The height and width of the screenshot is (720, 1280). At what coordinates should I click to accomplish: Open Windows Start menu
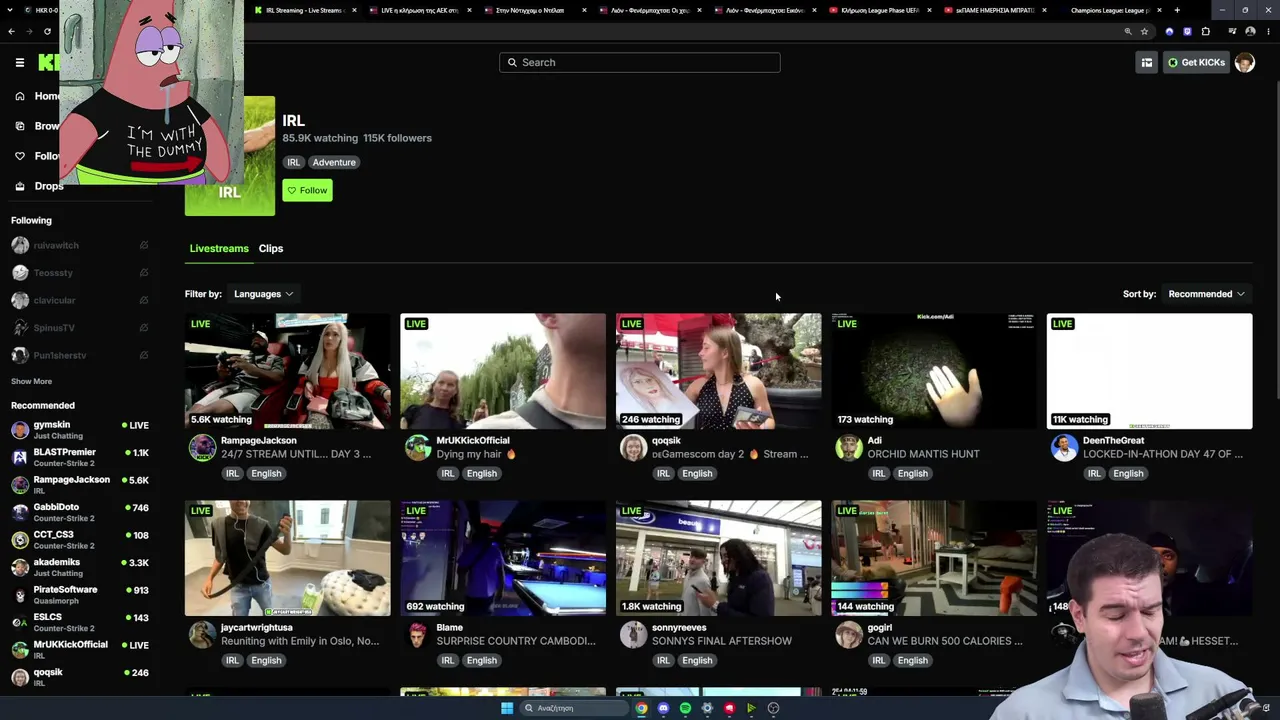507,708
